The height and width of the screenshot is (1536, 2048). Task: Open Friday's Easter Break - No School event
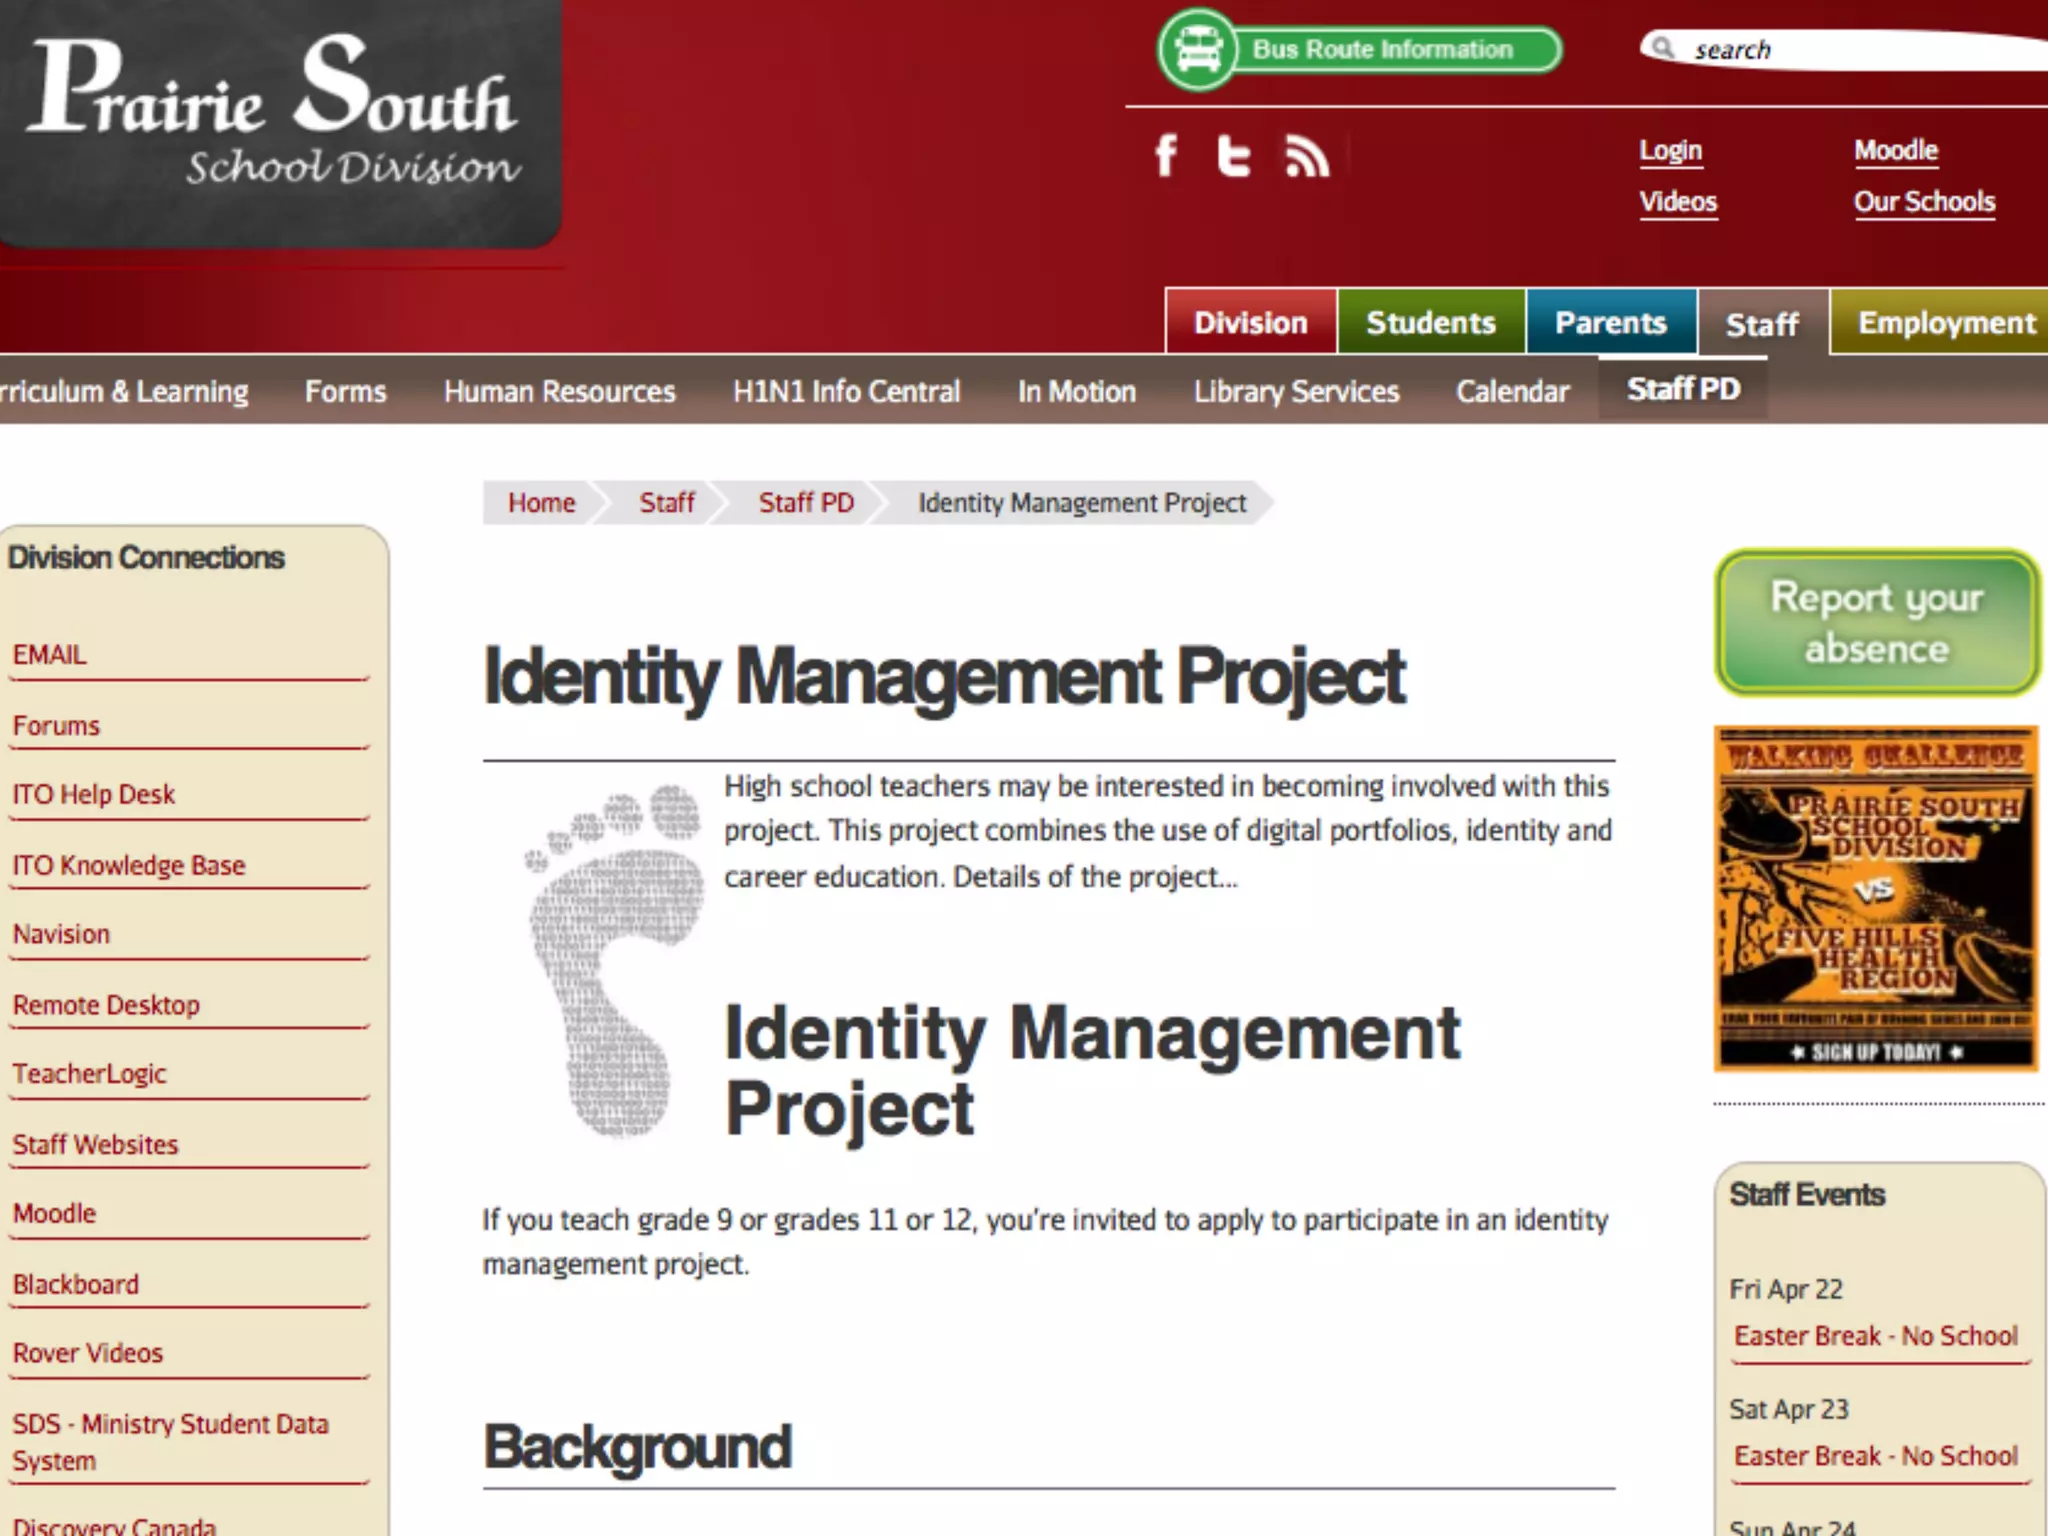coord(1875,1336)
